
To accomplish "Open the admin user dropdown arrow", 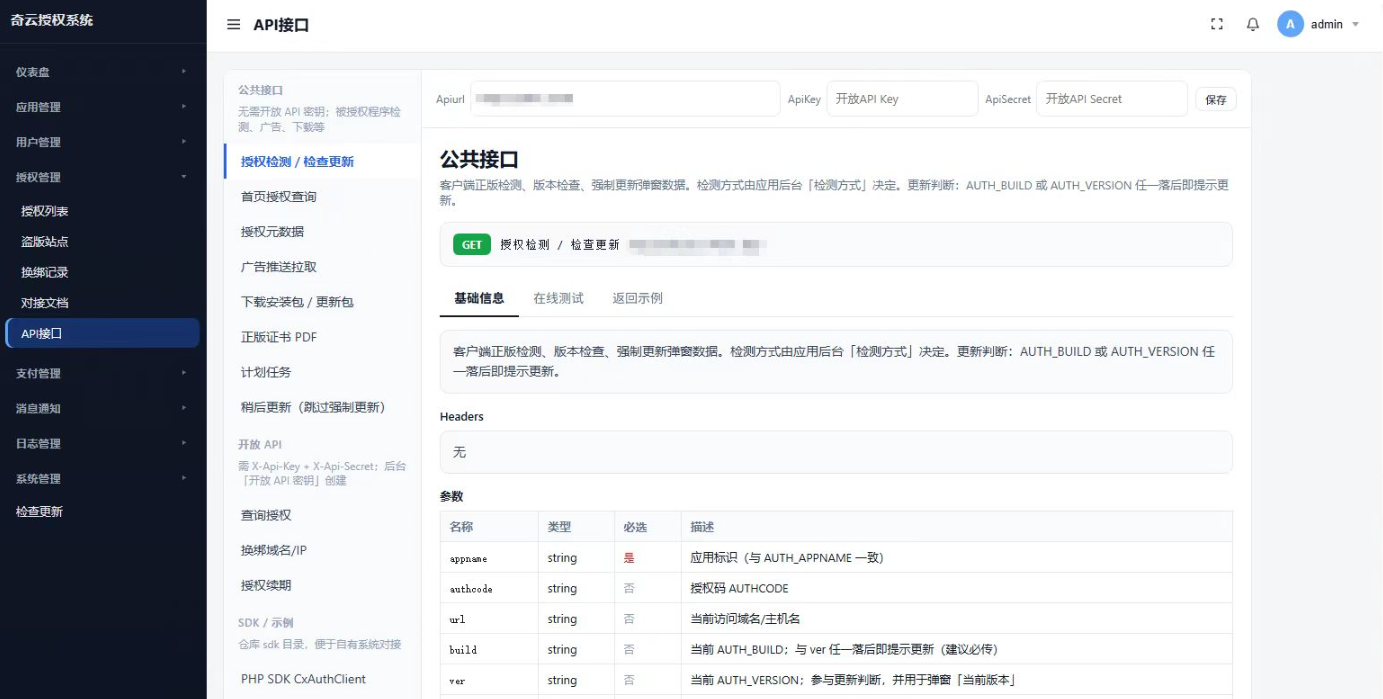I will 1356,25.
